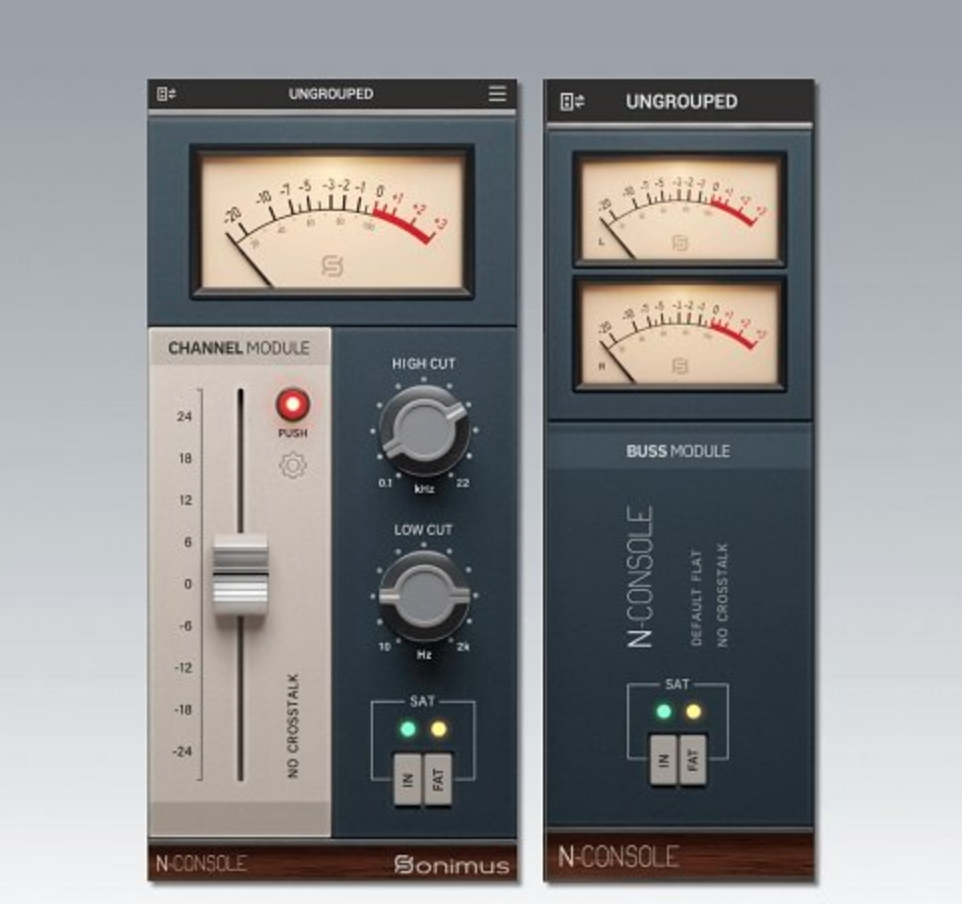Open the gear settings icon under PUSH

point(293,465)
